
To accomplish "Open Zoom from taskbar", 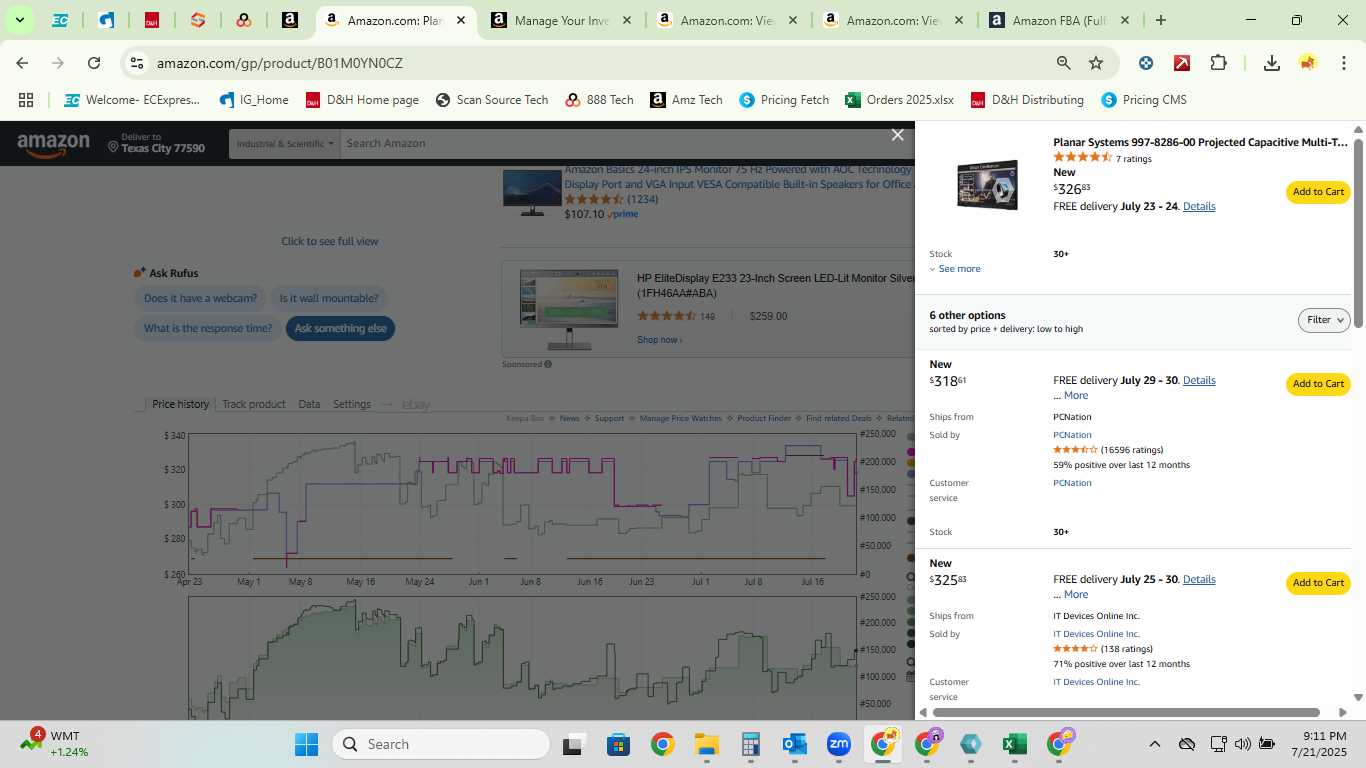I will 838,744.
